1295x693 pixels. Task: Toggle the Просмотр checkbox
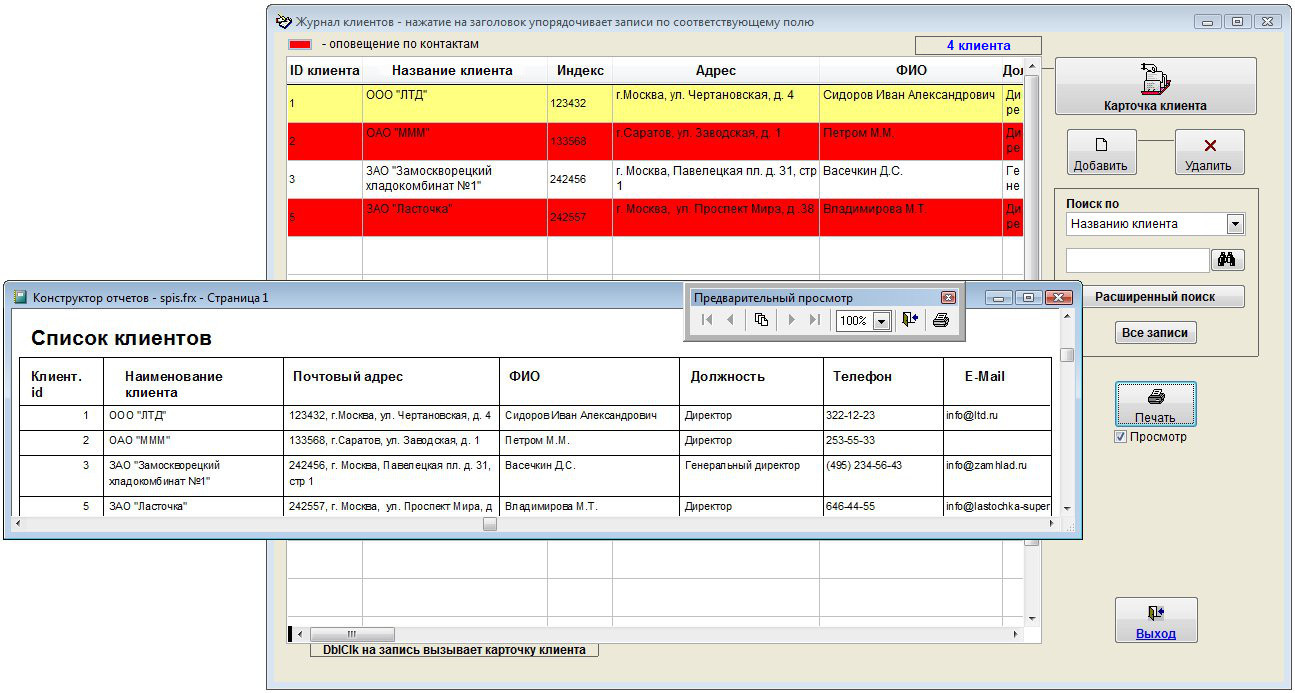coord(1121,437)
